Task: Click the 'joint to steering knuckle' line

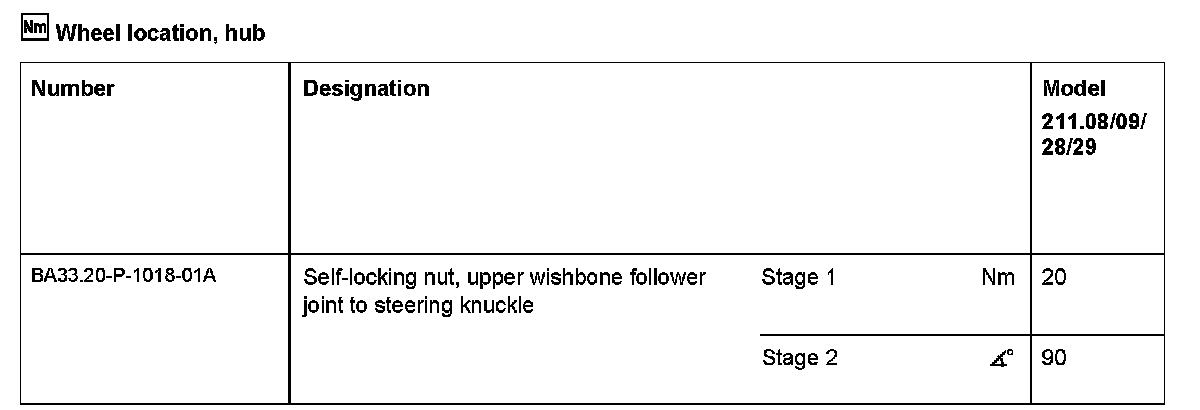Action: pos(417,305)
